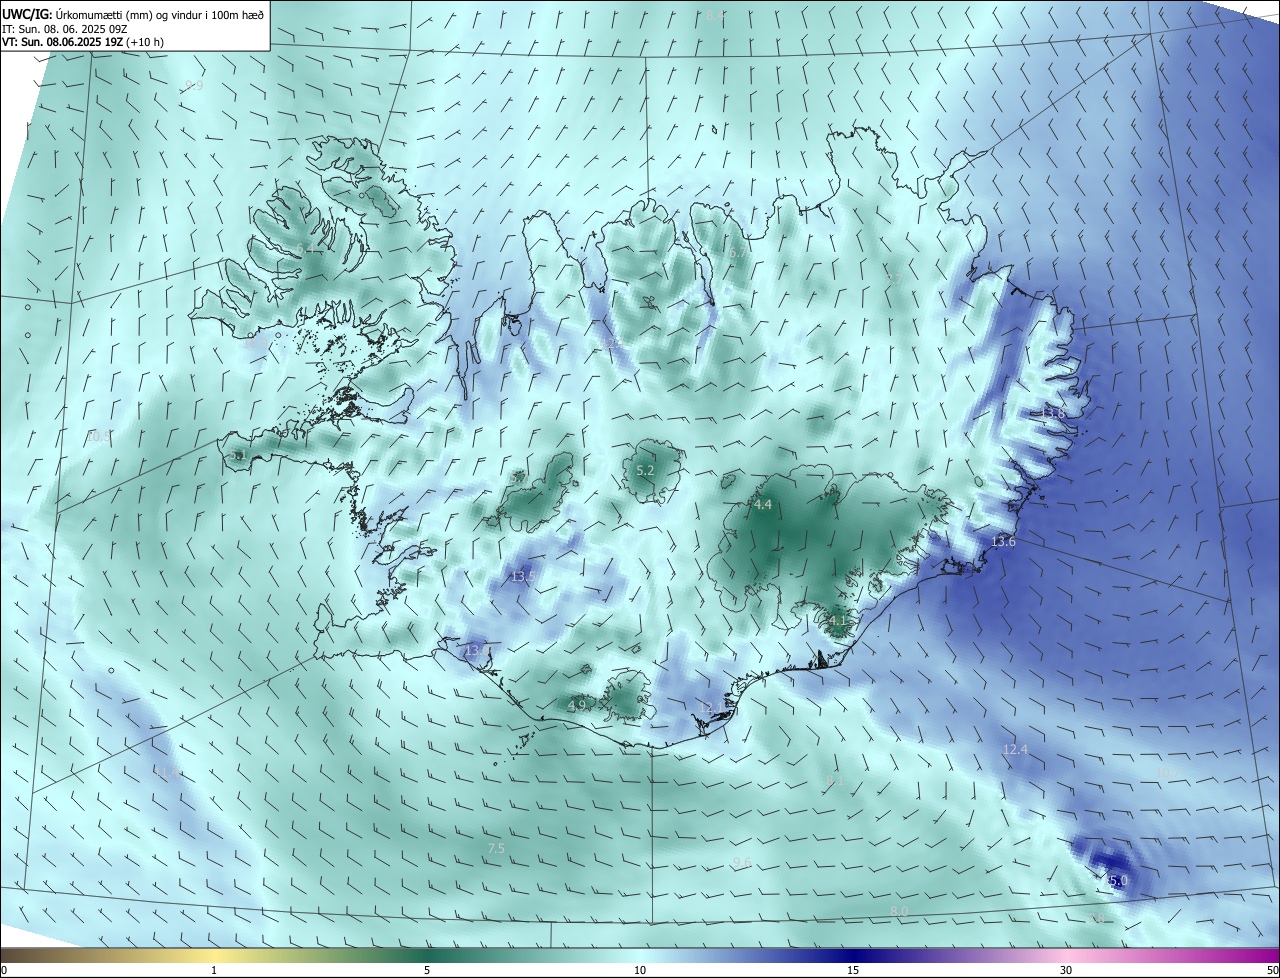Click the 50 tick on the color scale
The height and width of the screenshot is (978, 1280).
pyautogui.click(x=1272, y=970)
